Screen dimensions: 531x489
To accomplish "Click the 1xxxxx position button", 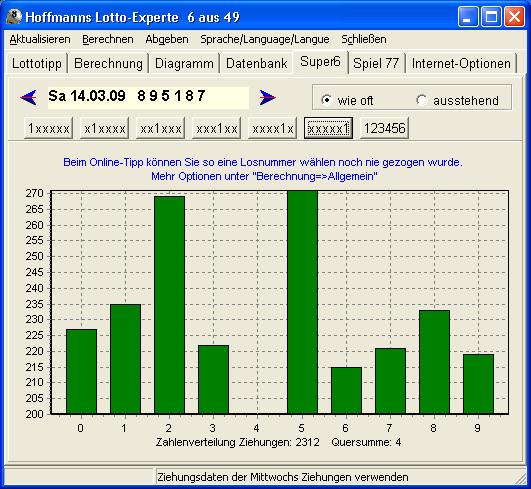I will point(48,128).
